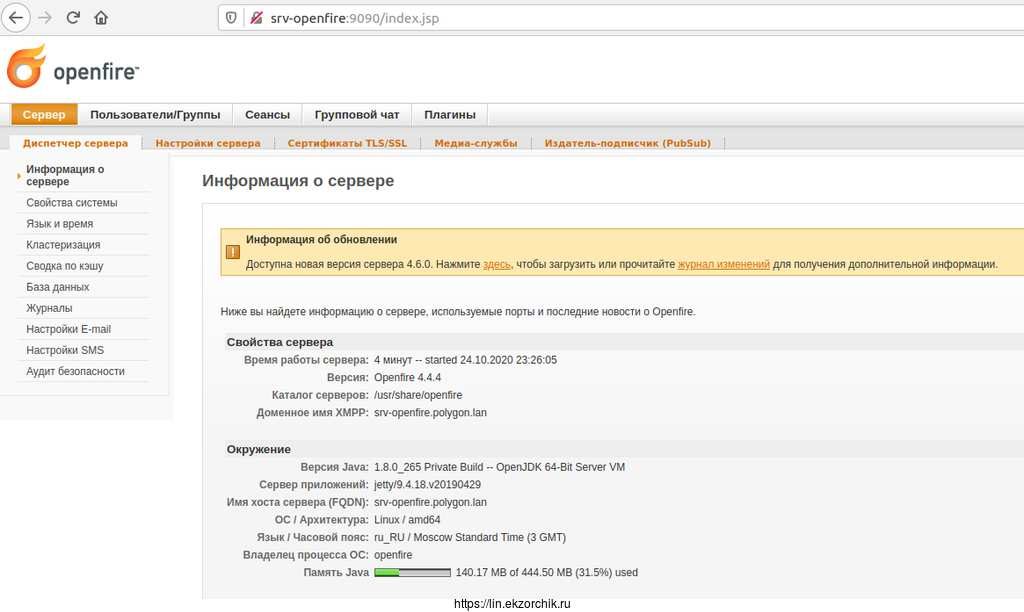Open the журнал изменений changelog link
Image resolution: width=1024 pixels, height=612 pixels.
[723, 265]
